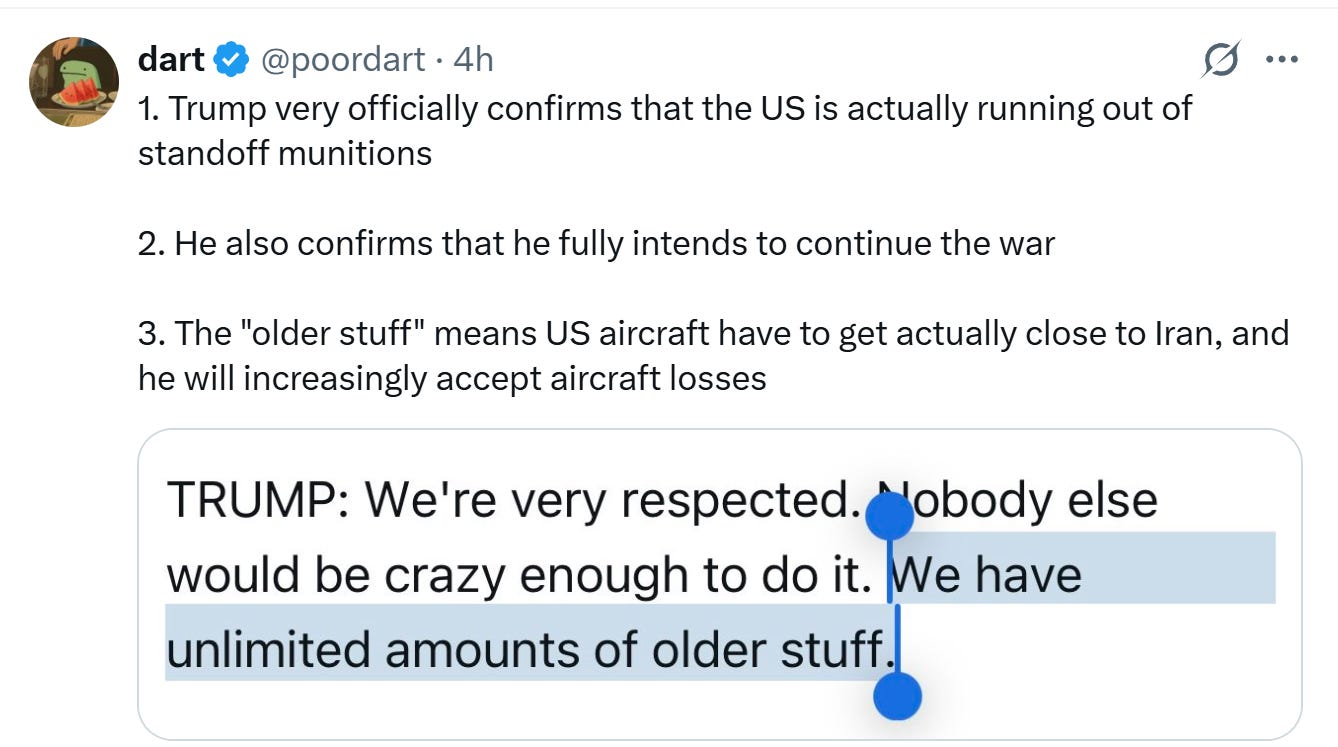Click the blue verified checkmark badge
1338x747 pixels.
pos(232,60)
